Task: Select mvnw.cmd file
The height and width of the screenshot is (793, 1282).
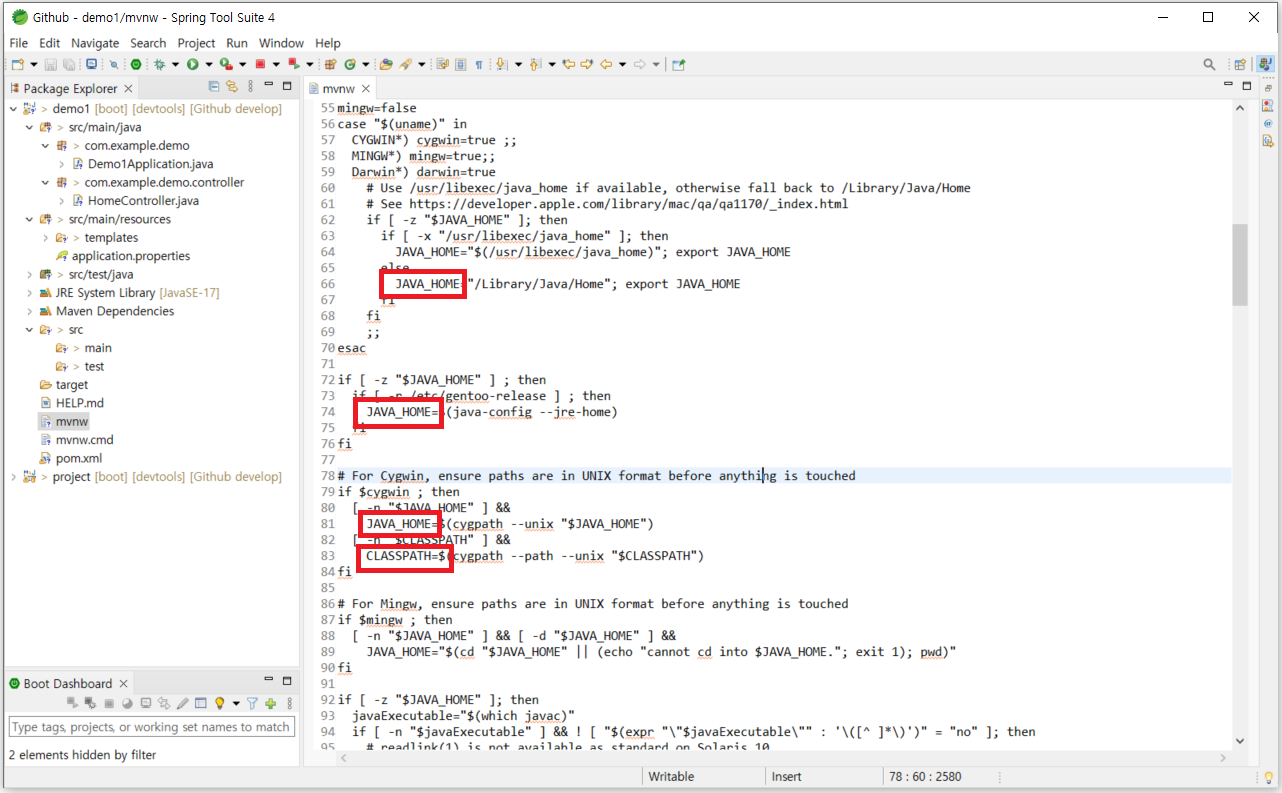Action: pyautogui.click(x=76, y=440)
